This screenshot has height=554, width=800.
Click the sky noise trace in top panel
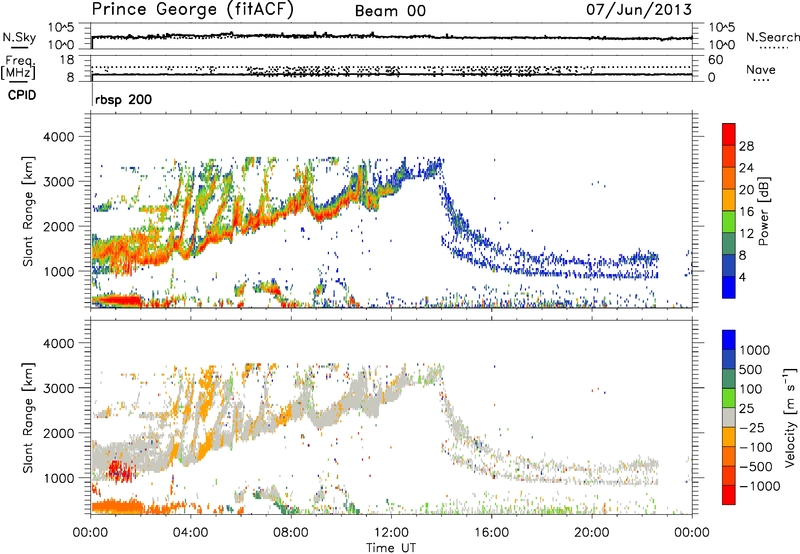pos(391,37)
